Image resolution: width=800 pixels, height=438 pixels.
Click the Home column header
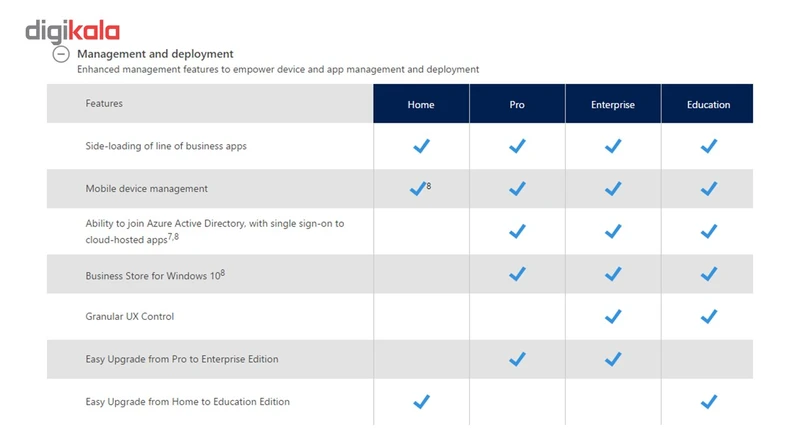[x=421, y=104]
